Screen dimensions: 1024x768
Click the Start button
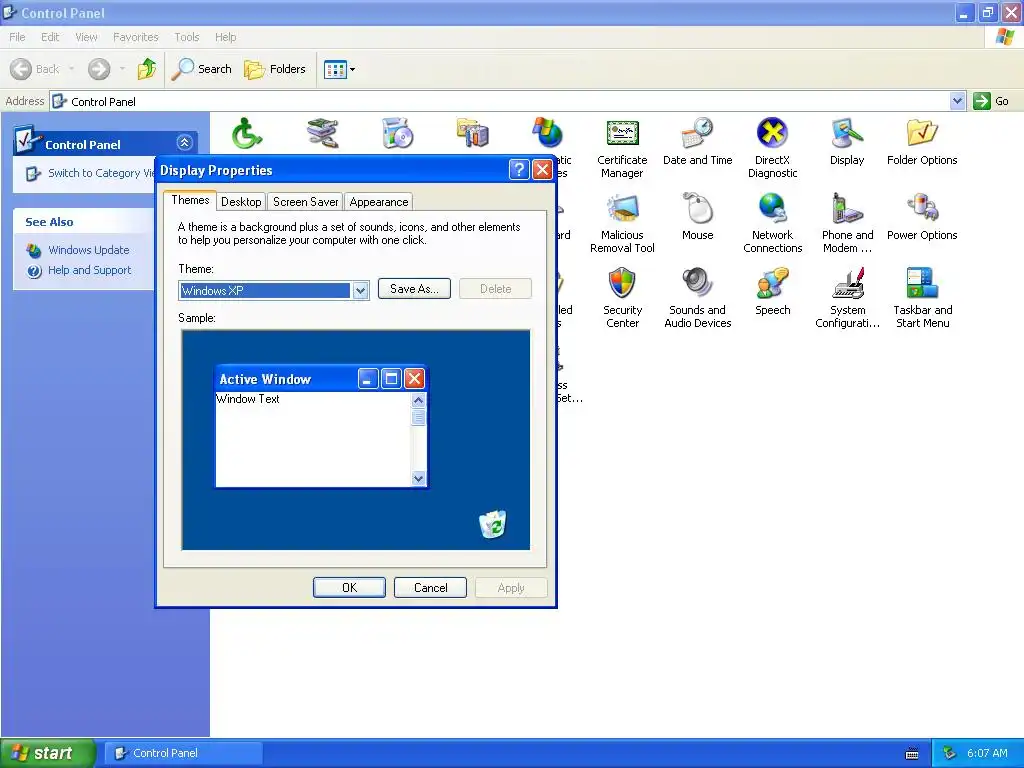coord(47,753)
